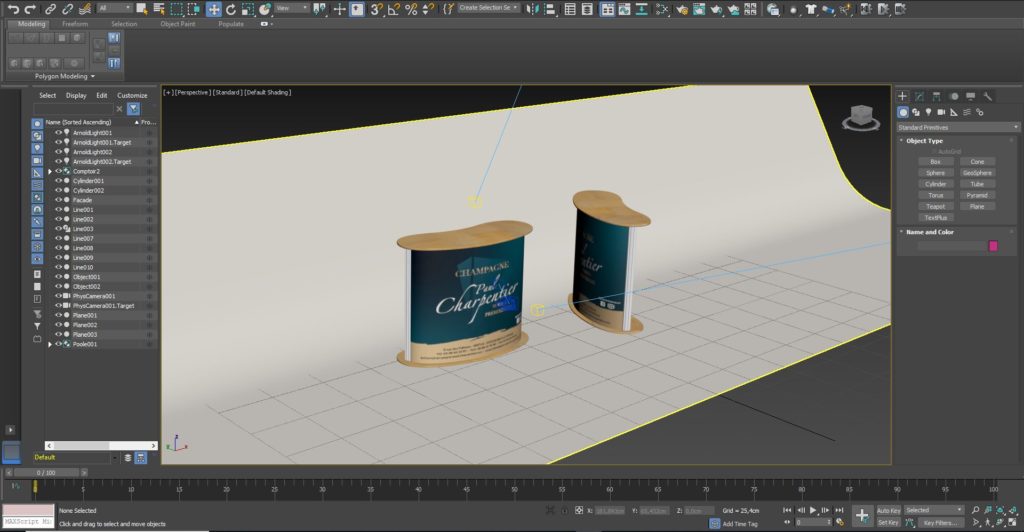Toggle 3D Snaps icon
Viewport: 1024px width, 532px height.
(x=376, y=9)
